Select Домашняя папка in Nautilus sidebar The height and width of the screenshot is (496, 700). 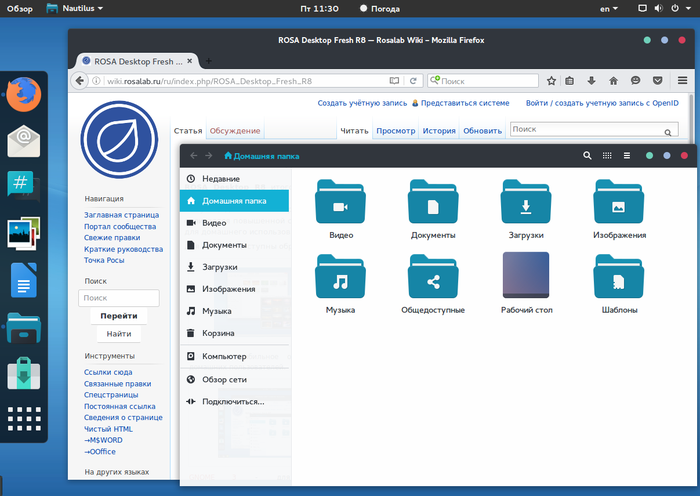click(234, 201)
